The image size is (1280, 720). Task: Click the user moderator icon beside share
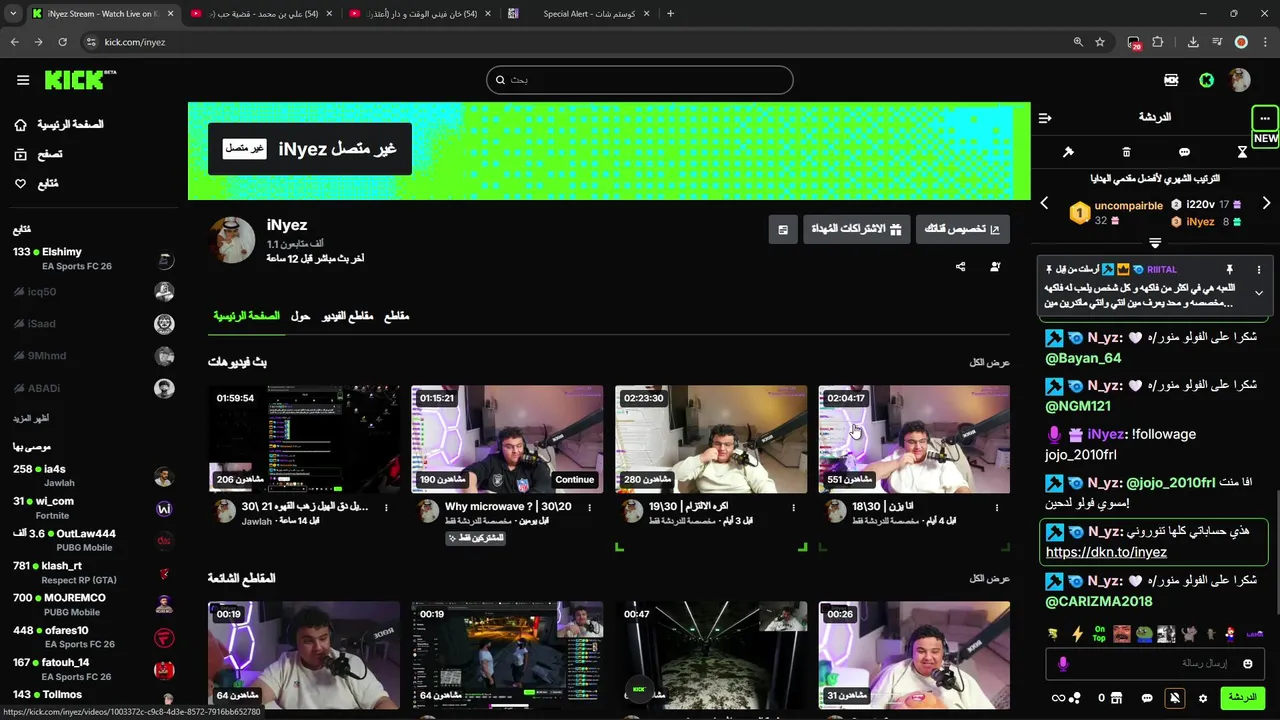[995, 267]
